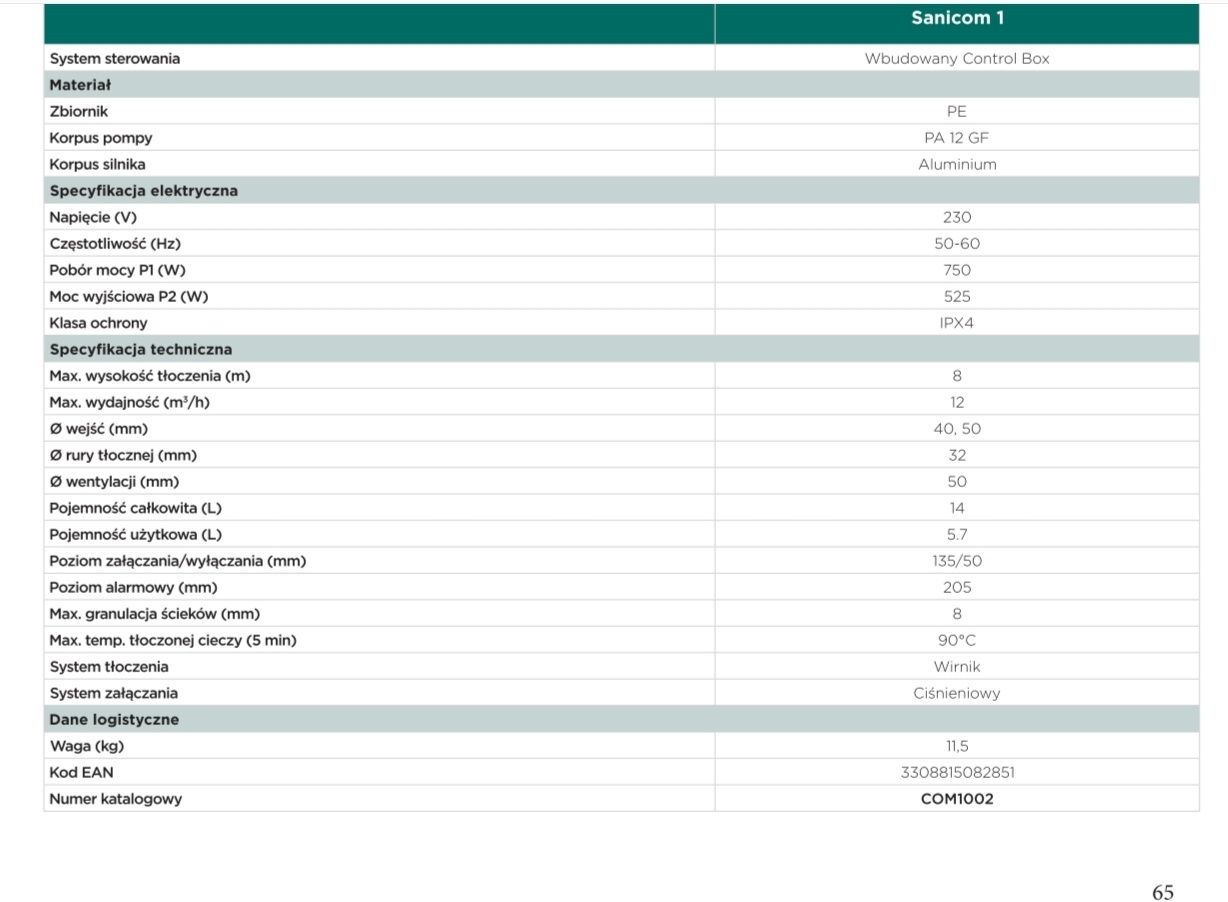
Task: Click the "Ø rury tłocznej (mm)" label
Action: pos(123,455)
